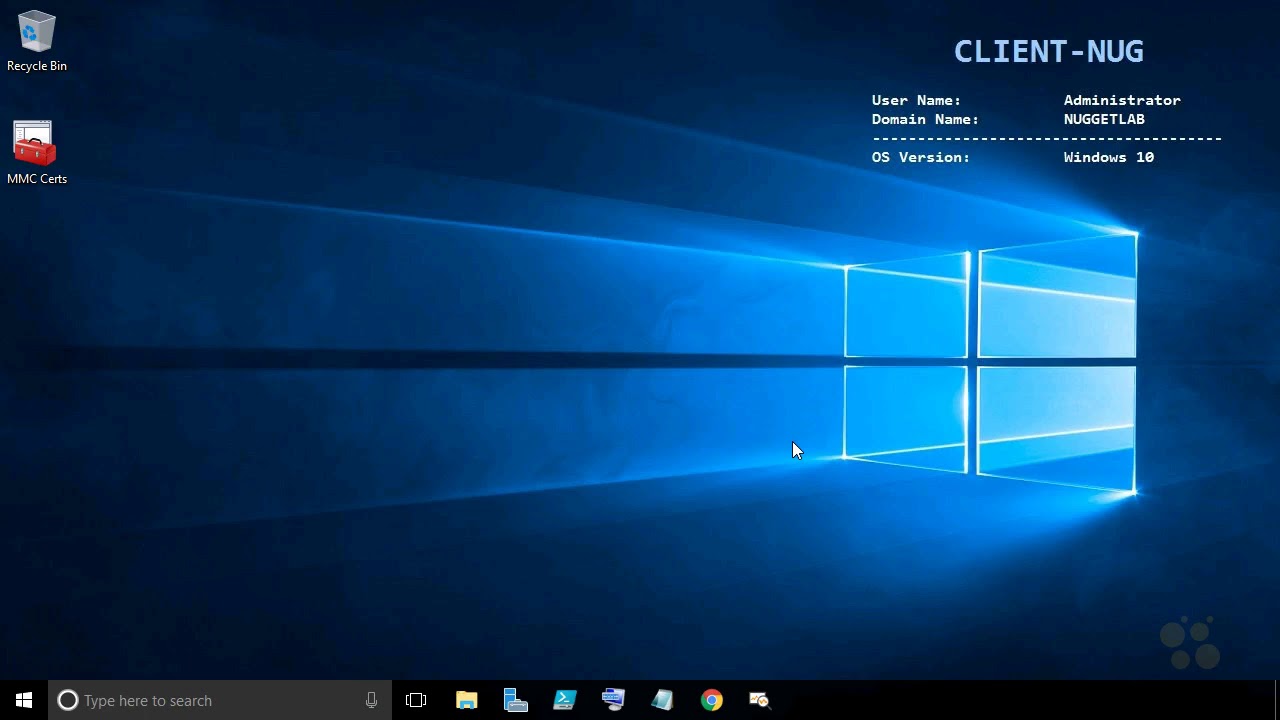Click the CLIENT-NUG computer name text
Screen dimensions: 1280x720
pos(1048,52)
